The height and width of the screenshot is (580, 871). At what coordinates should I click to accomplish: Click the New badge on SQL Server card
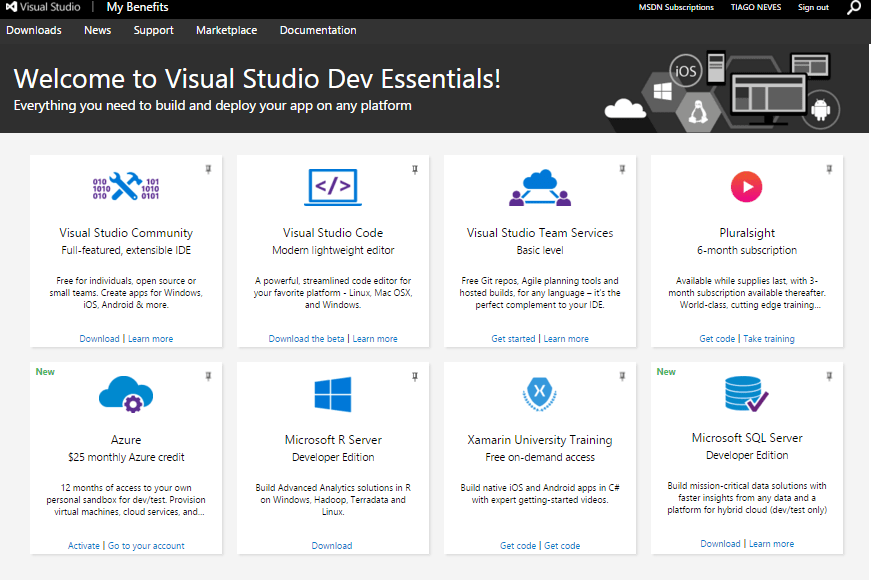[666, 372]
